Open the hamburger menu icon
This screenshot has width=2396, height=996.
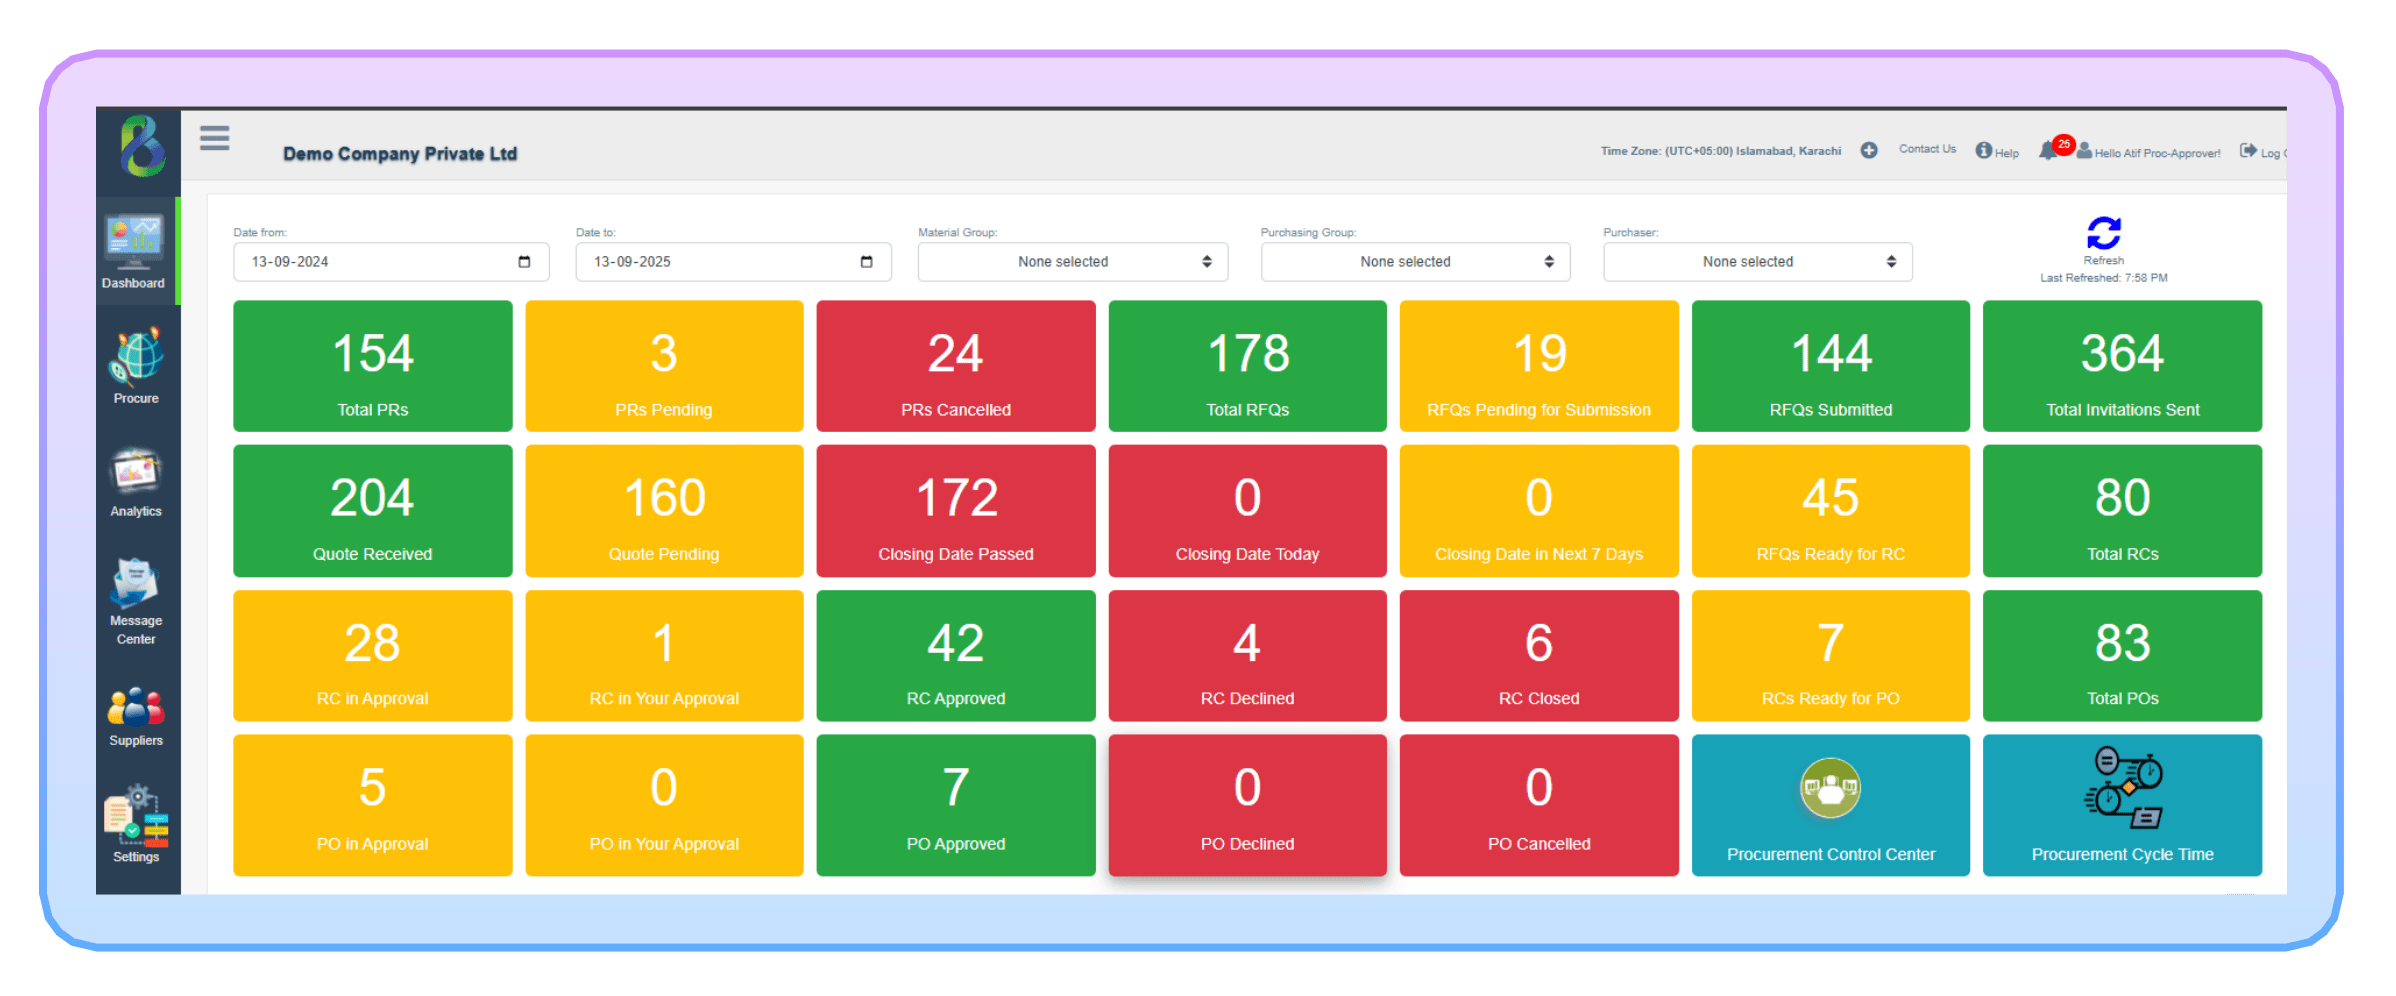pos(214,138)
